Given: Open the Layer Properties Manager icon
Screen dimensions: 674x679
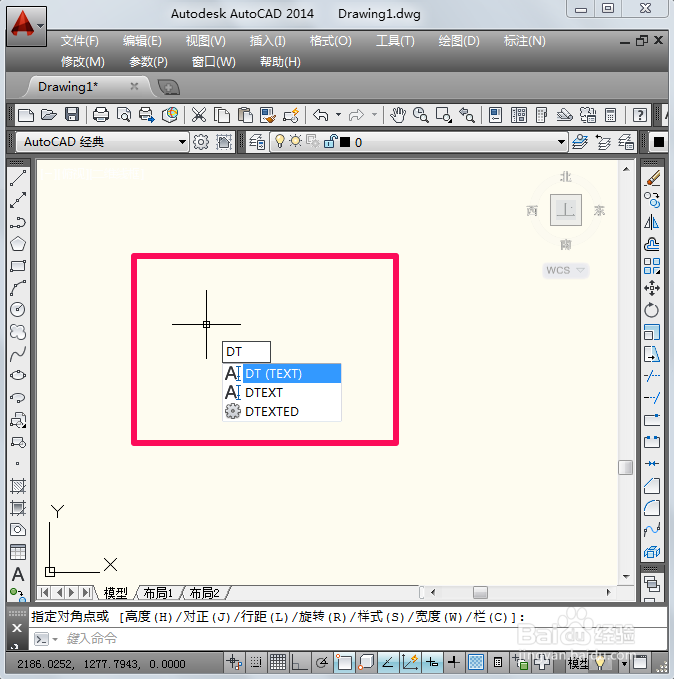Looking at the screenshot, I should (x=257, y=142).
